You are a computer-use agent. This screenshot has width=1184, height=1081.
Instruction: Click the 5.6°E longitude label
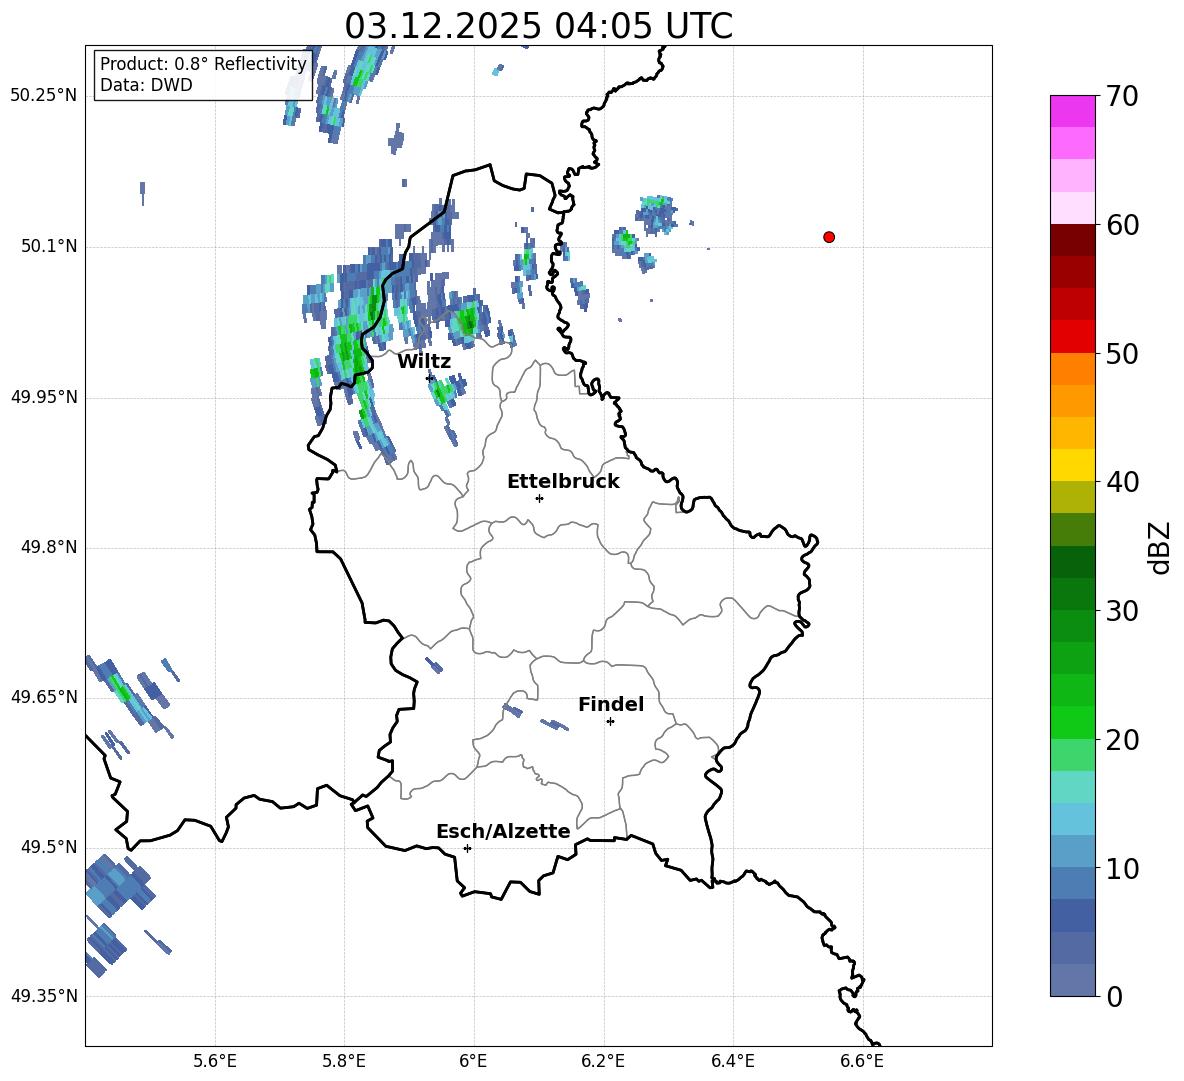pos(215,1061)
